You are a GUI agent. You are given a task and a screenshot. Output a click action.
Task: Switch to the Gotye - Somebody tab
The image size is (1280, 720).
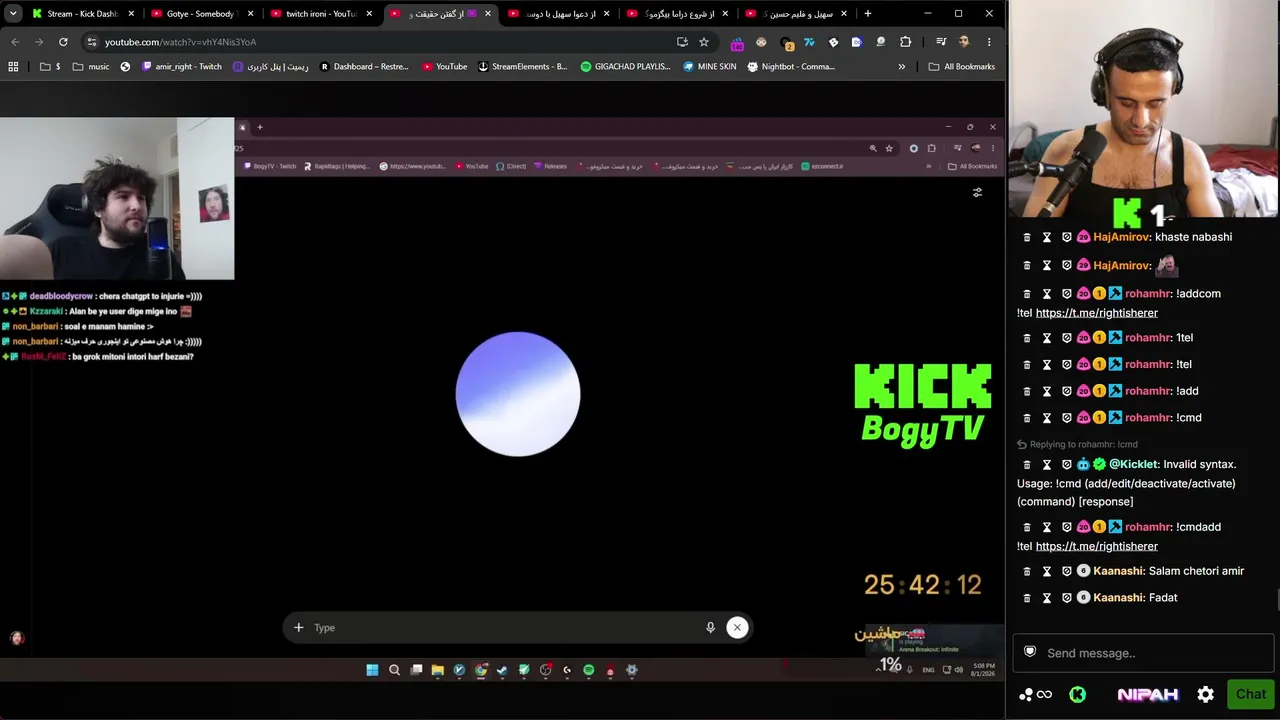pos(200,14)
